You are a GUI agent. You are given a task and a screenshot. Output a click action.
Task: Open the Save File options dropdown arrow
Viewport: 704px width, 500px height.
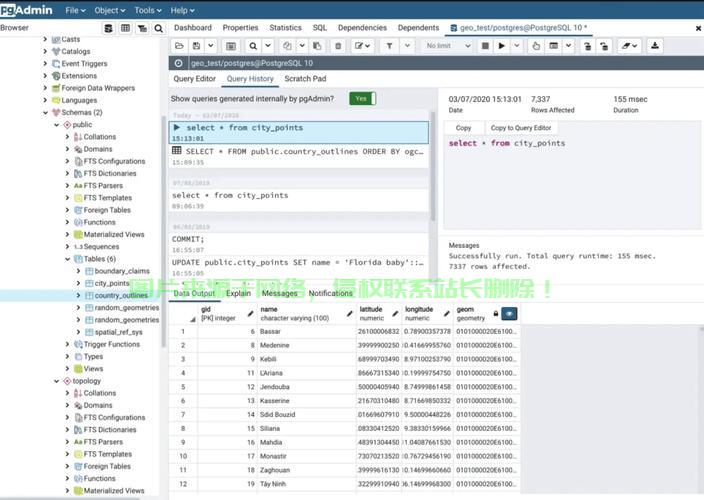211,46
